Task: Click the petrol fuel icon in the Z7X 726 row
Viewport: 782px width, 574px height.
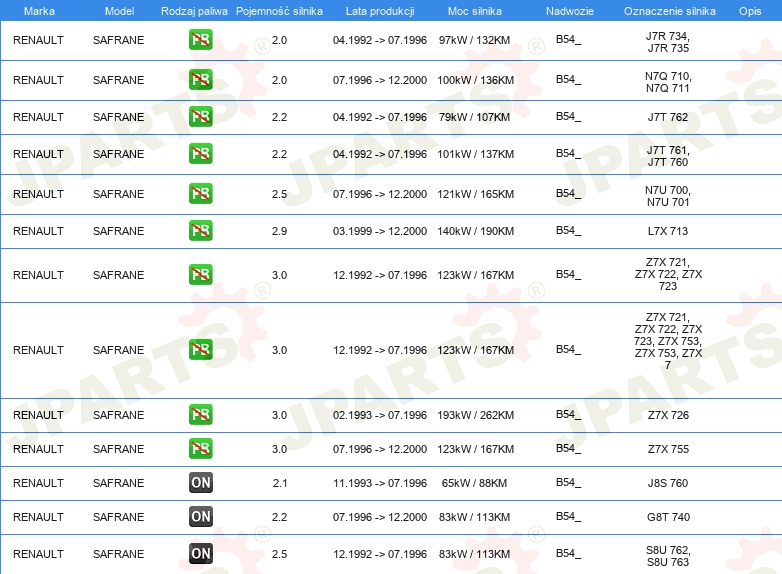Action: coord(200,415)
